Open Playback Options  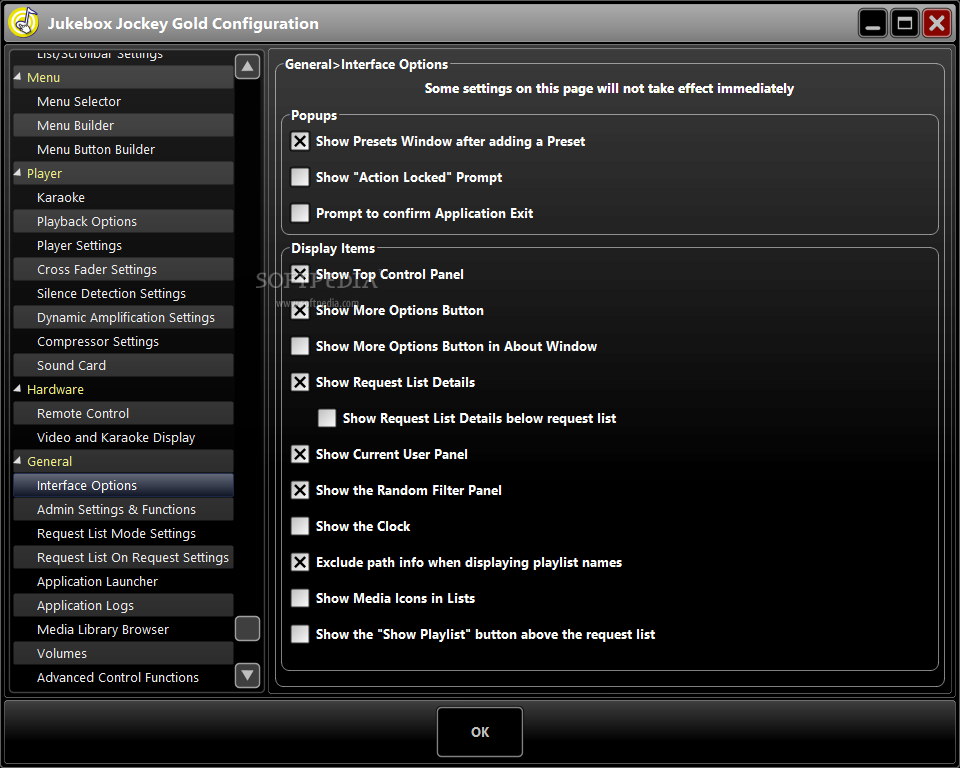coord(123,221)
